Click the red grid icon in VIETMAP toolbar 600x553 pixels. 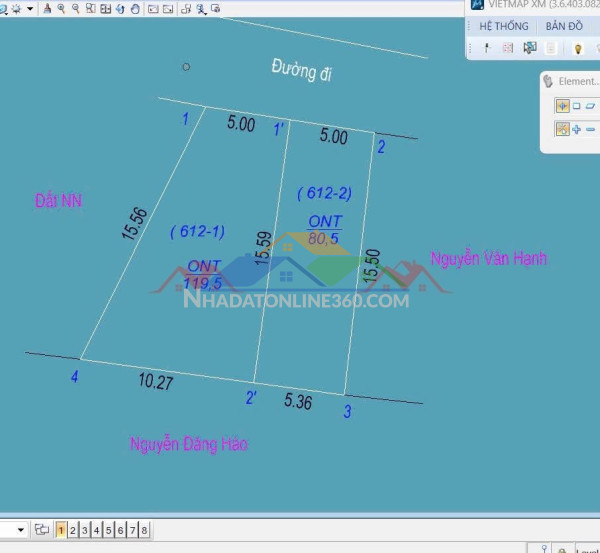[x=508, y=48]
